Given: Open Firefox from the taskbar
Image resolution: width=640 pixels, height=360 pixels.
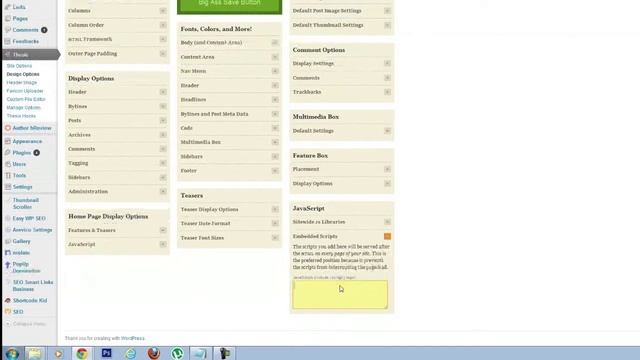Looking at the screenshot, I should pyautogui.click(x=154, y=353).
